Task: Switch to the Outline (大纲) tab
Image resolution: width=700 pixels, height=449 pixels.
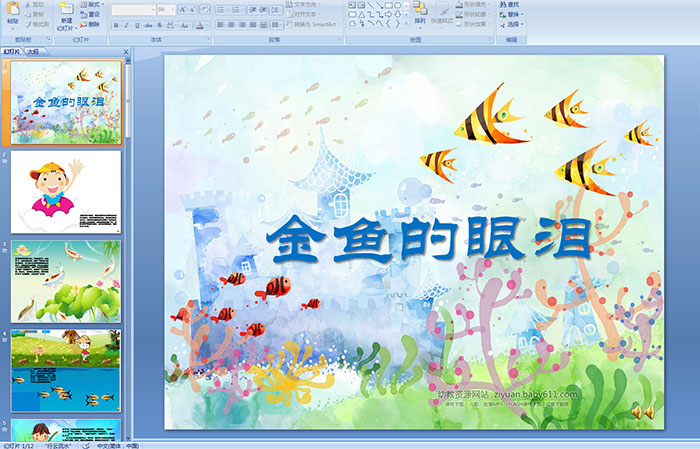Action: [x=32, y=50]
